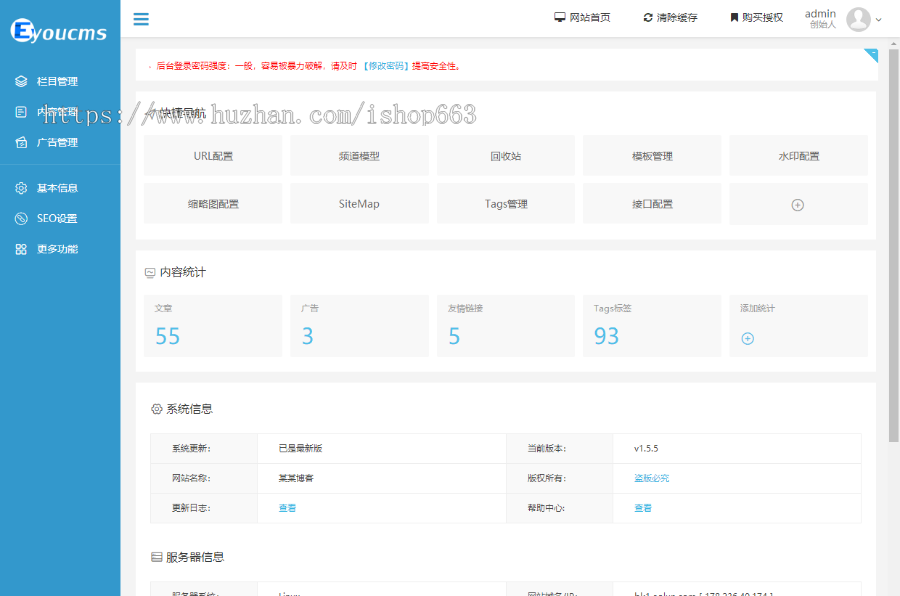The height and width of the screenshot is (596, 900).
Task: Click the Tags标签 count 93
Action: coord(607,336)
